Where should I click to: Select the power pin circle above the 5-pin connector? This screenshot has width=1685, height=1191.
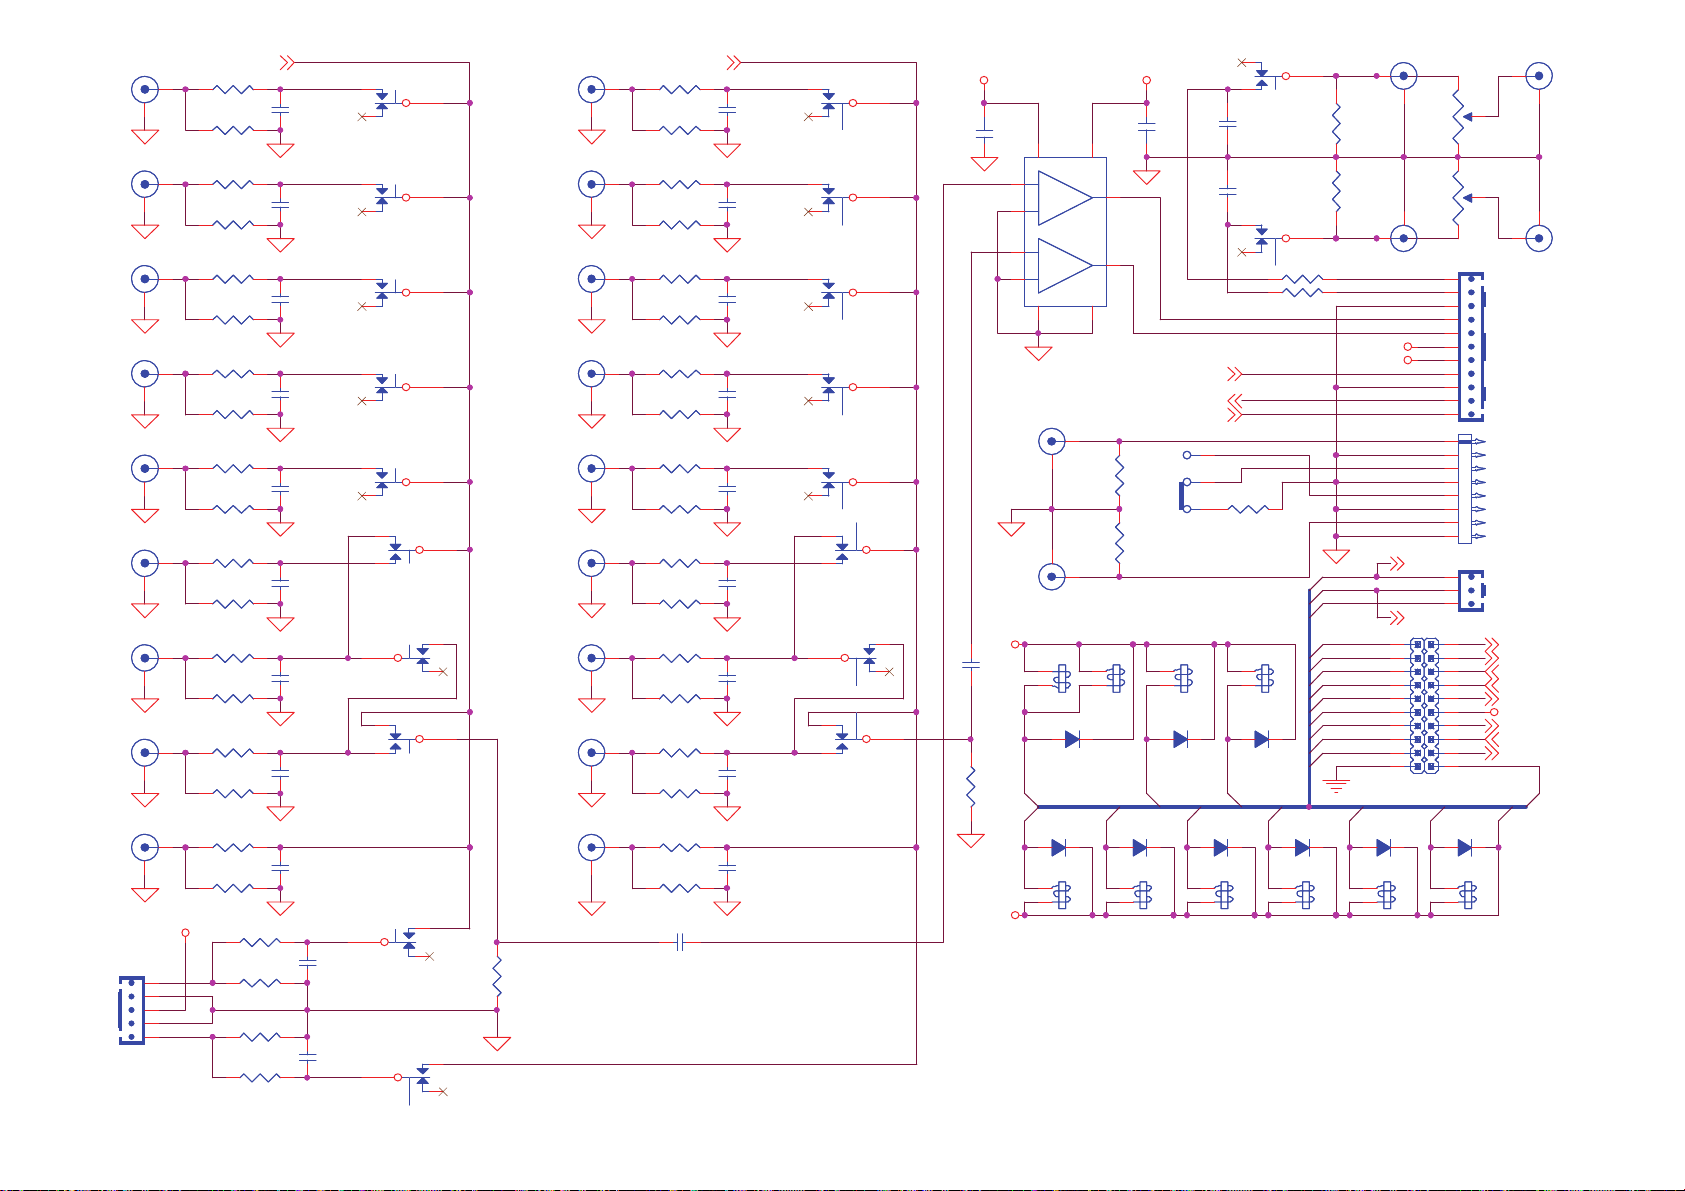coord(185,932)
